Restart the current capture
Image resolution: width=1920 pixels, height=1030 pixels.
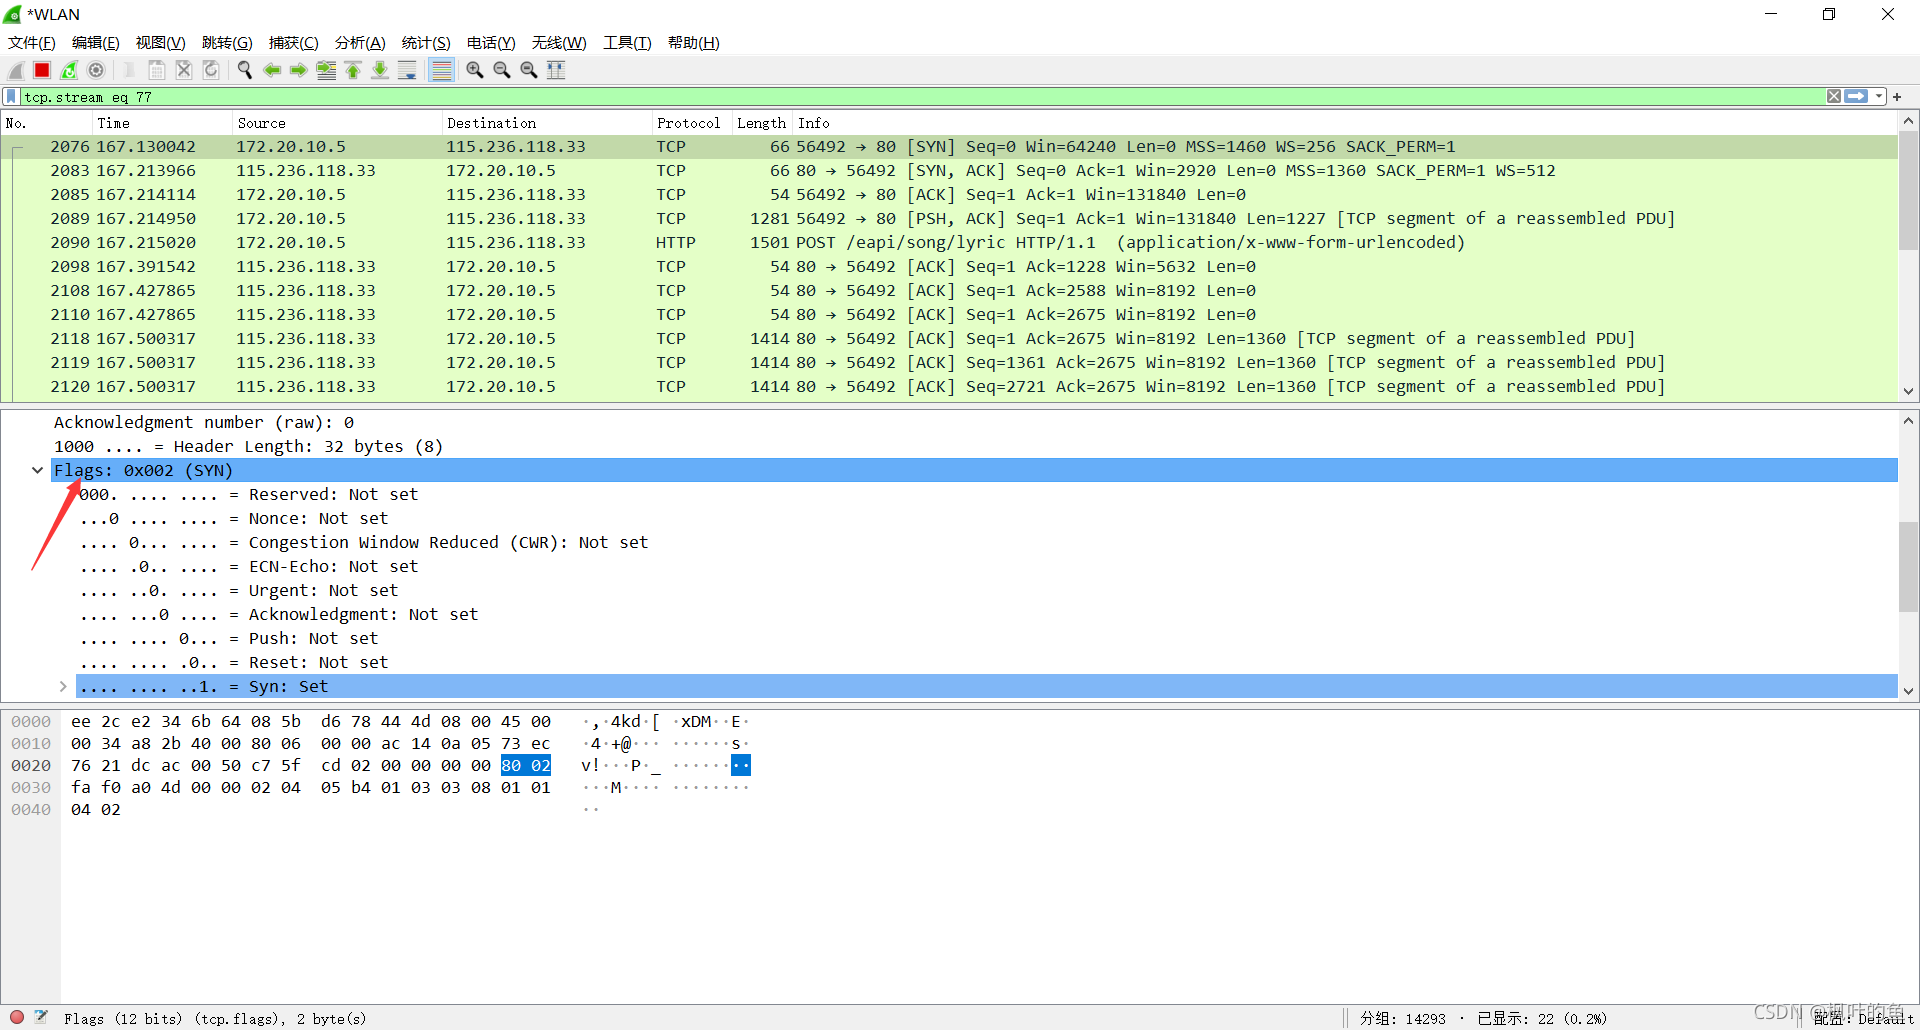coord(69,70)
